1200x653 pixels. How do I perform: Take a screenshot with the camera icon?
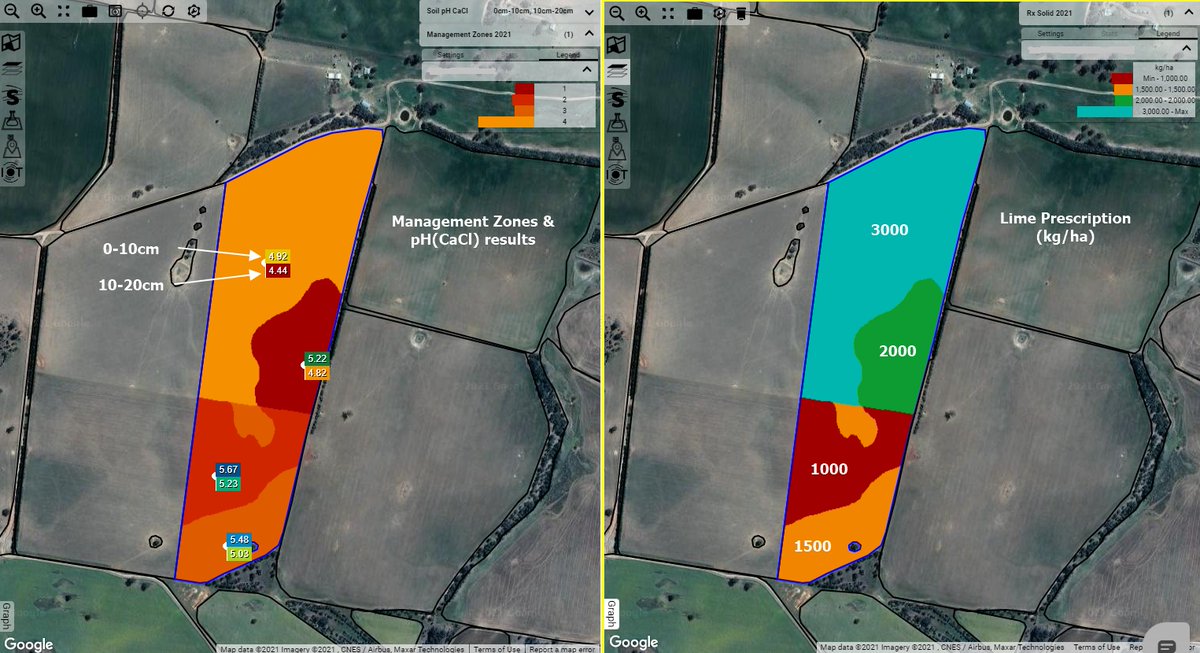(x=114, y=11)
